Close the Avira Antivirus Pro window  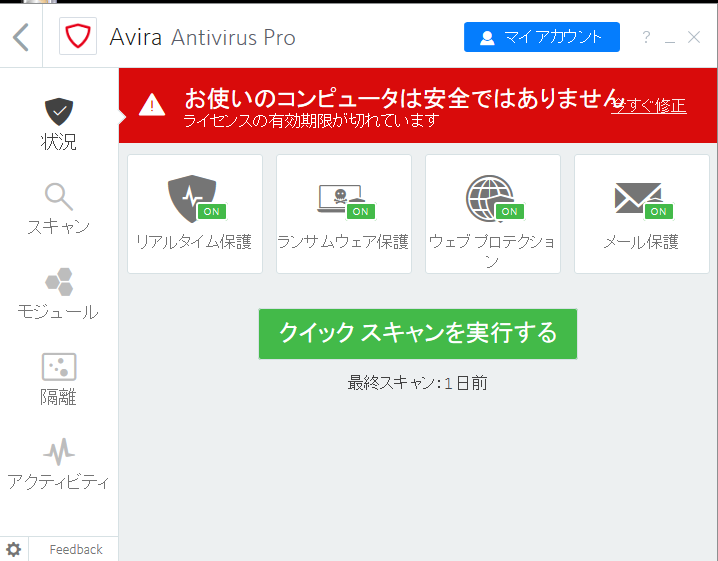694,37
